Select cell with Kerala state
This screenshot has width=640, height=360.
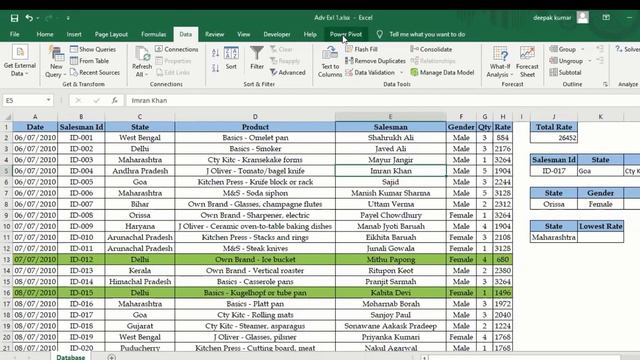pos(140,271)
